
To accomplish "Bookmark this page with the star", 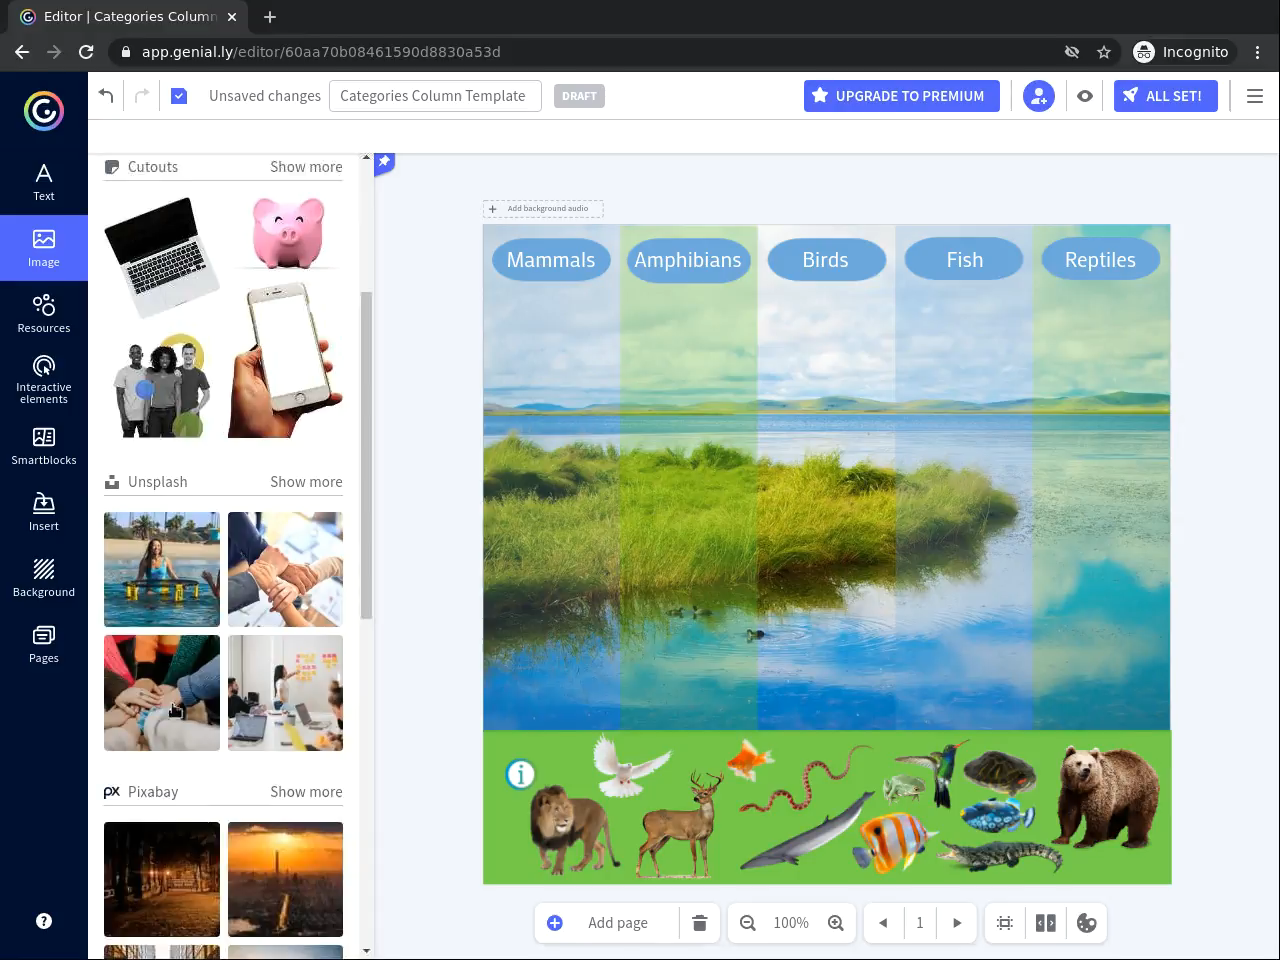I will click(1104, 52).
